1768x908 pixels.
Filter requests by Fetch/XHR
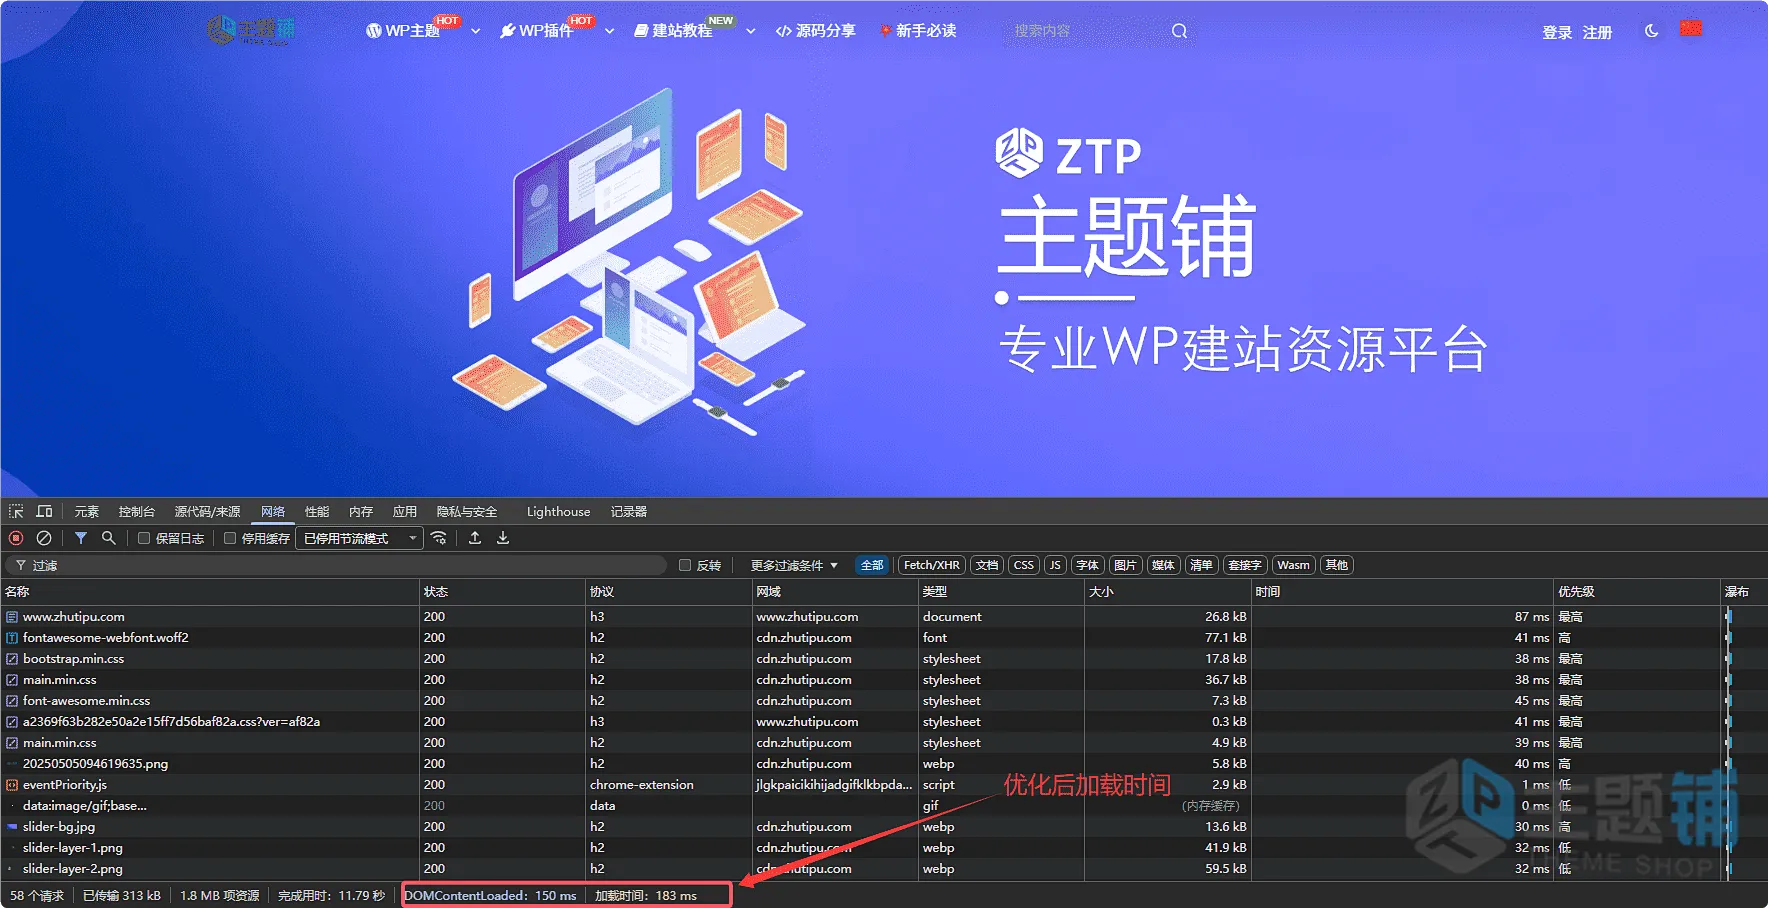pyautogui.click(x=932, y=565)
